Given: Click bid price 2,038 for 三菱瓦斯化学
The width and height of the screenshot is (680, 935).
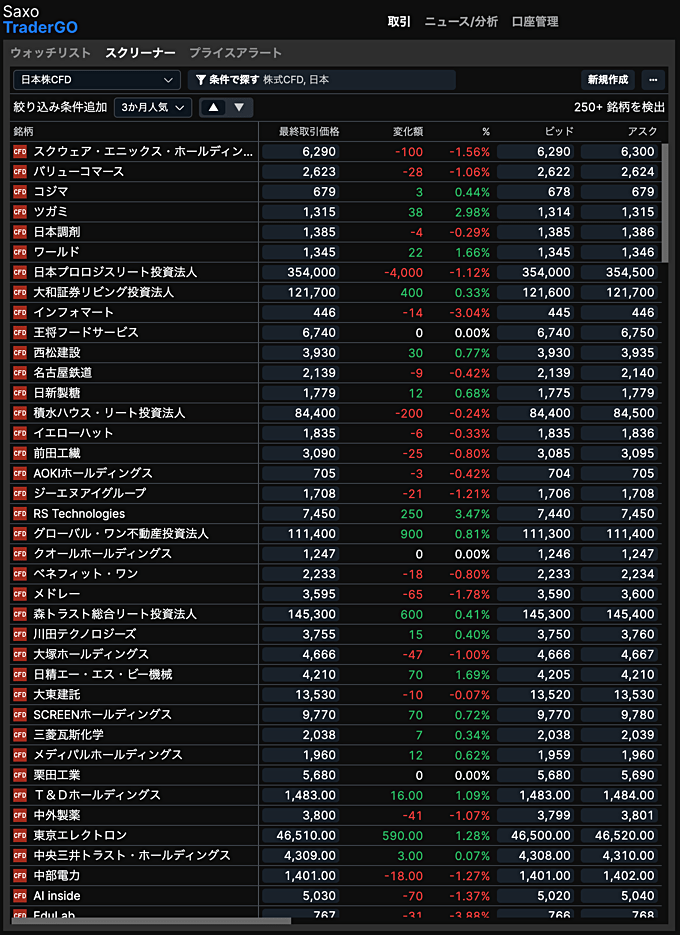Looking at the screenshot, I should (535, 735).
